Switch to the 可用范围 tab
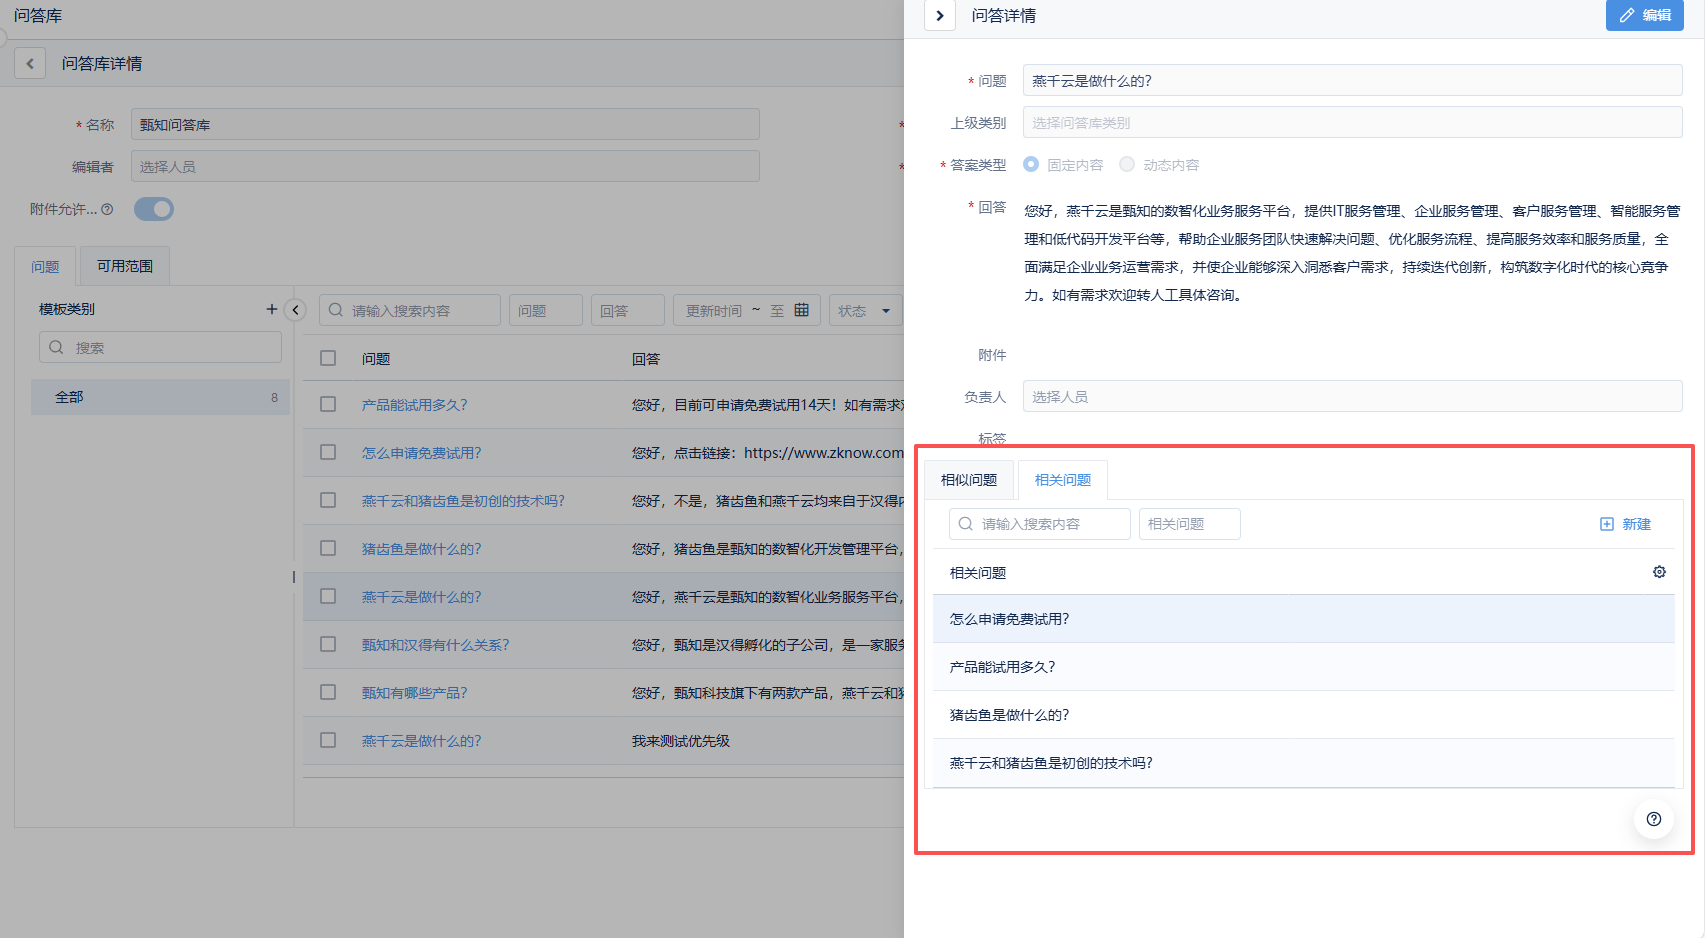 point(125,266)
